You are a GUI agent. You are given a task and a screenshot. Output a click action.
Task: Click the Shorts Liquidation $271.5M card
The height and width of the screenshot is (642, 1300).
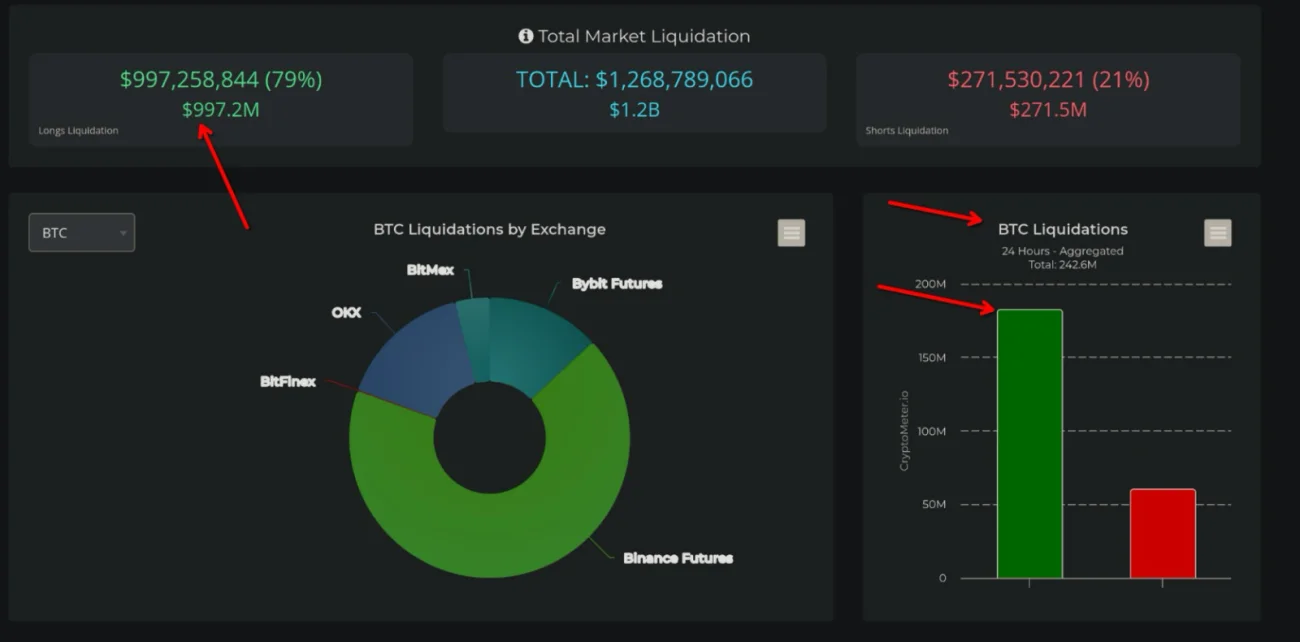pos(1047,100)
